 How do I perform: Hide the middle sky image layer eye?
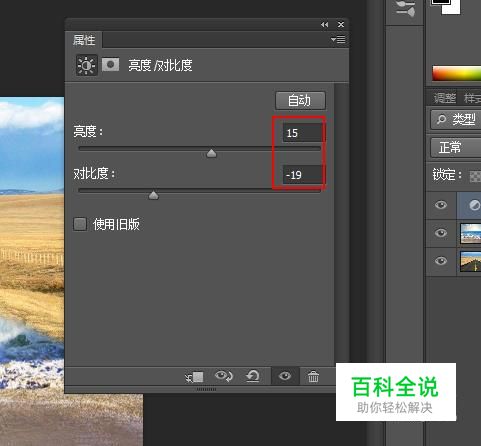tap(441, 232)
